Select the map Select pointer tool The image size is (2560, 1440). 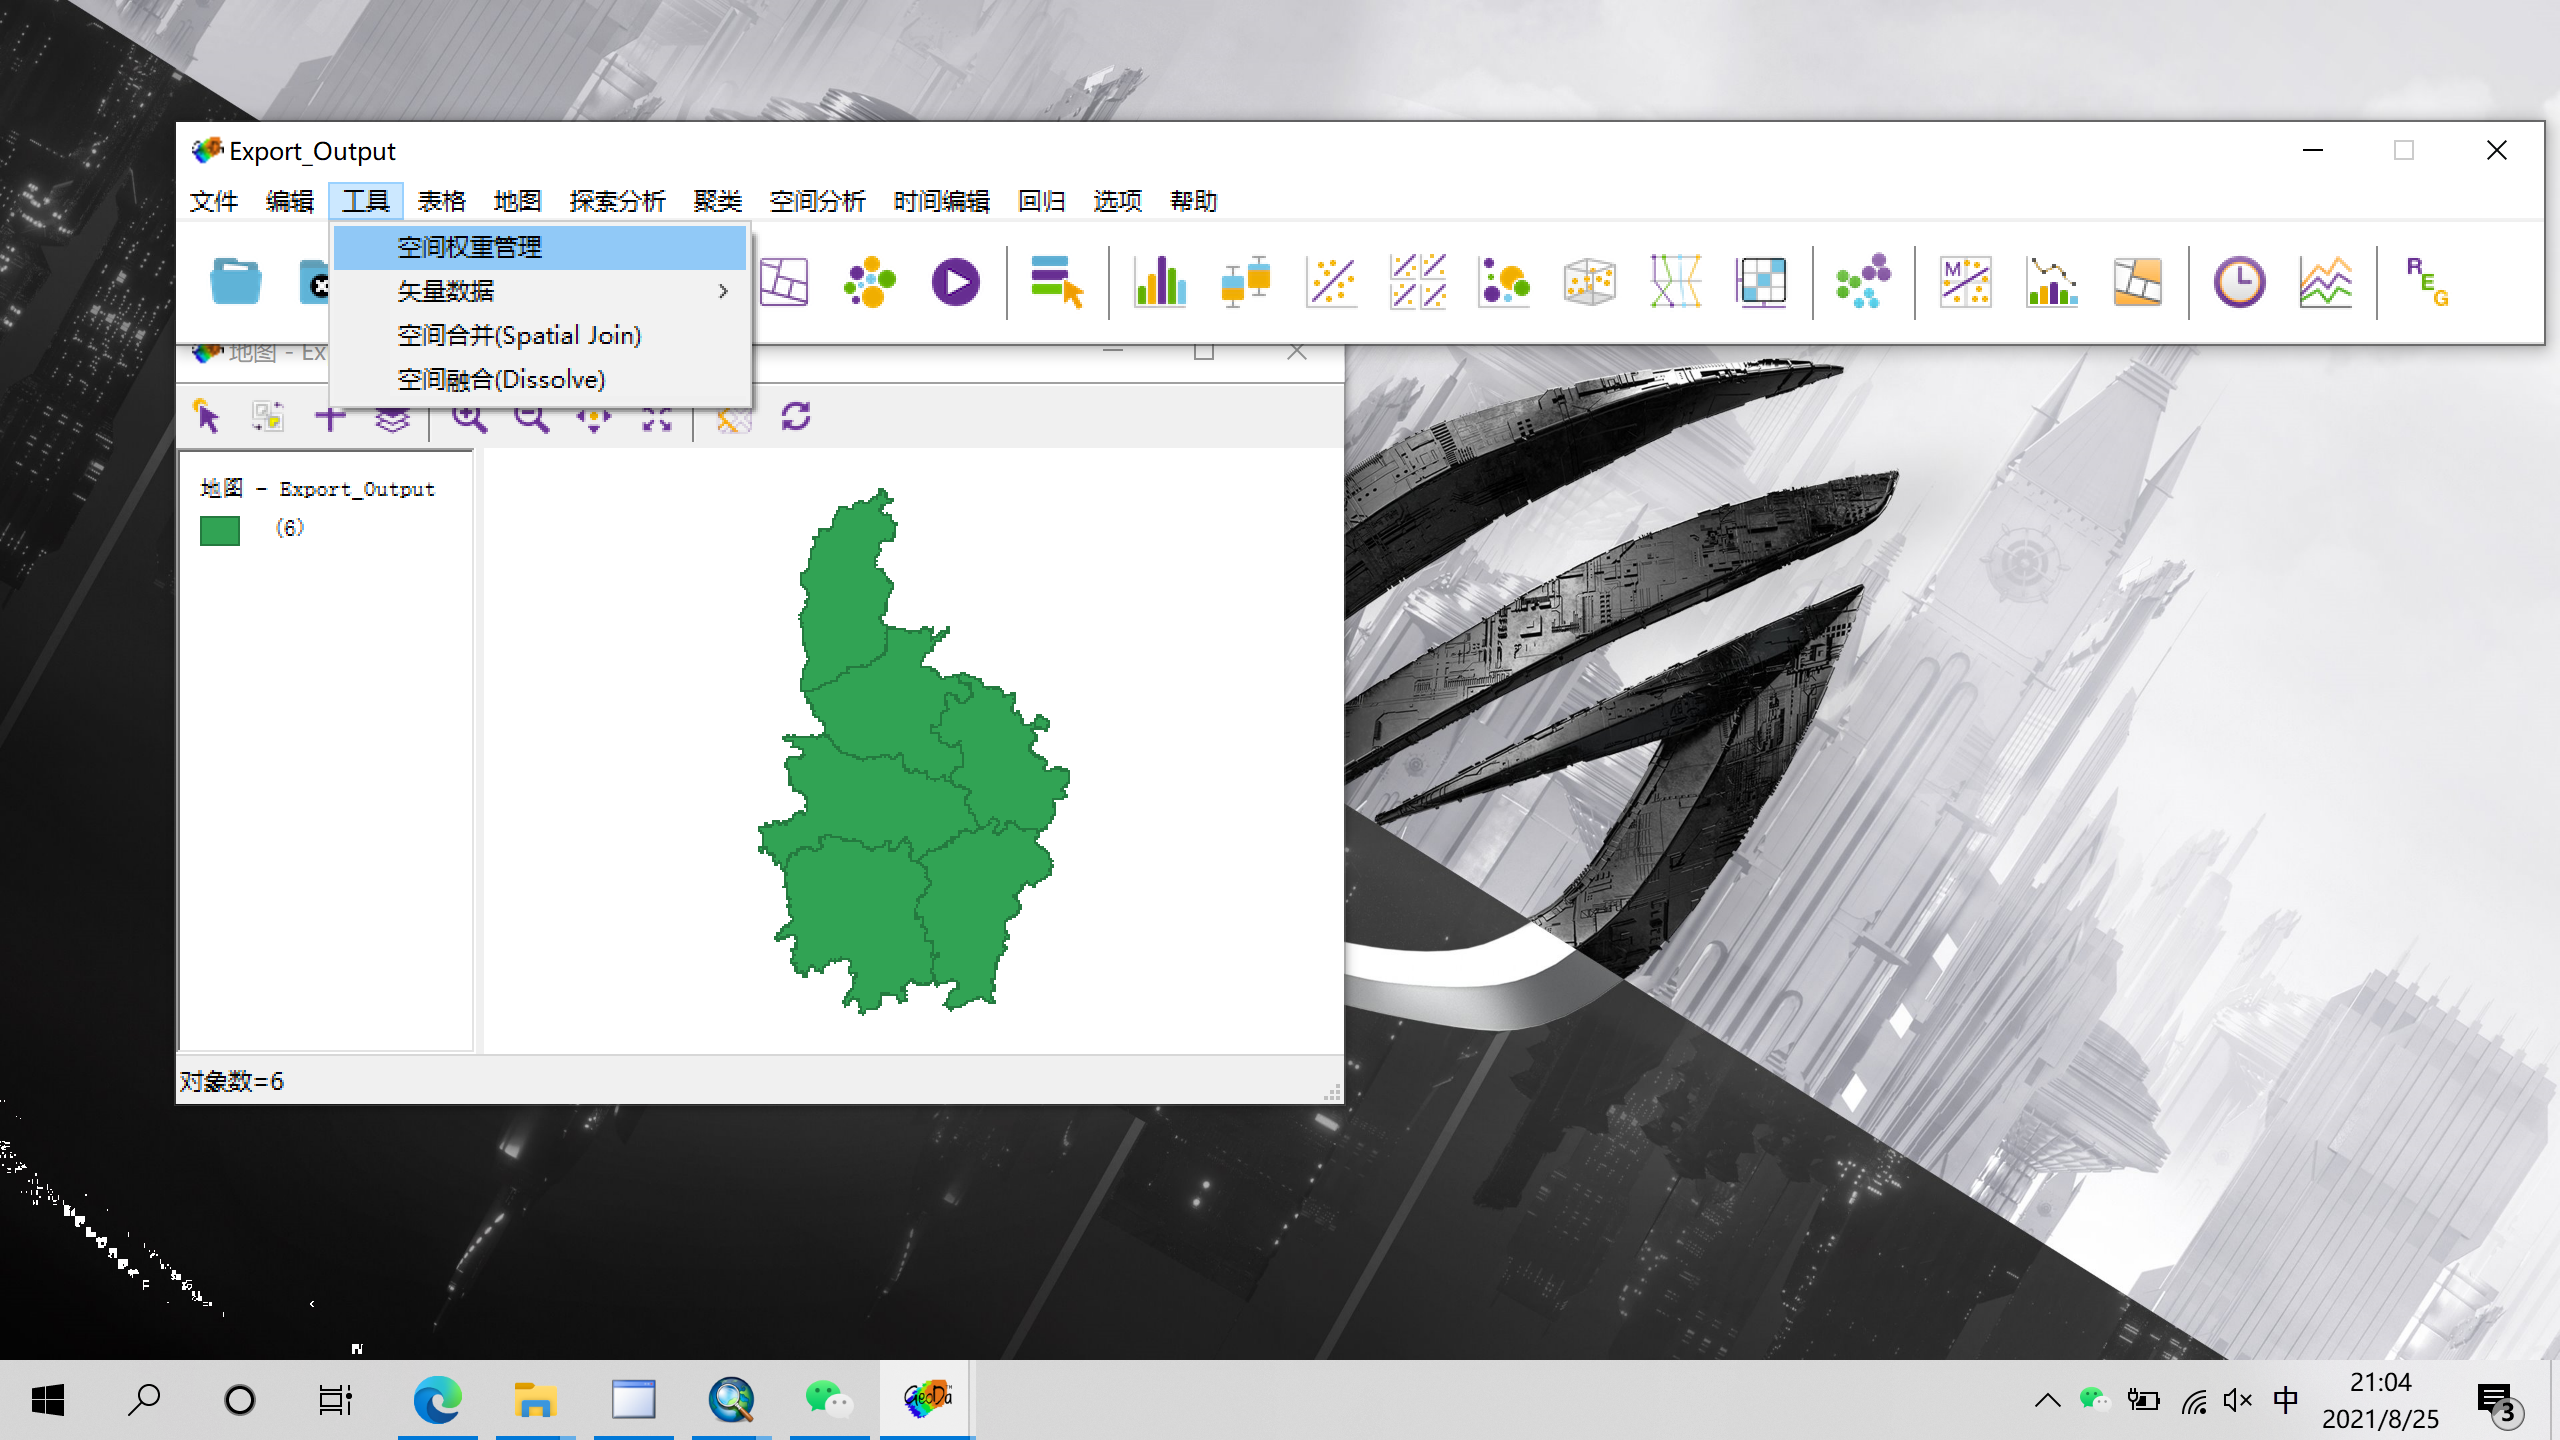tap(206, 416)
